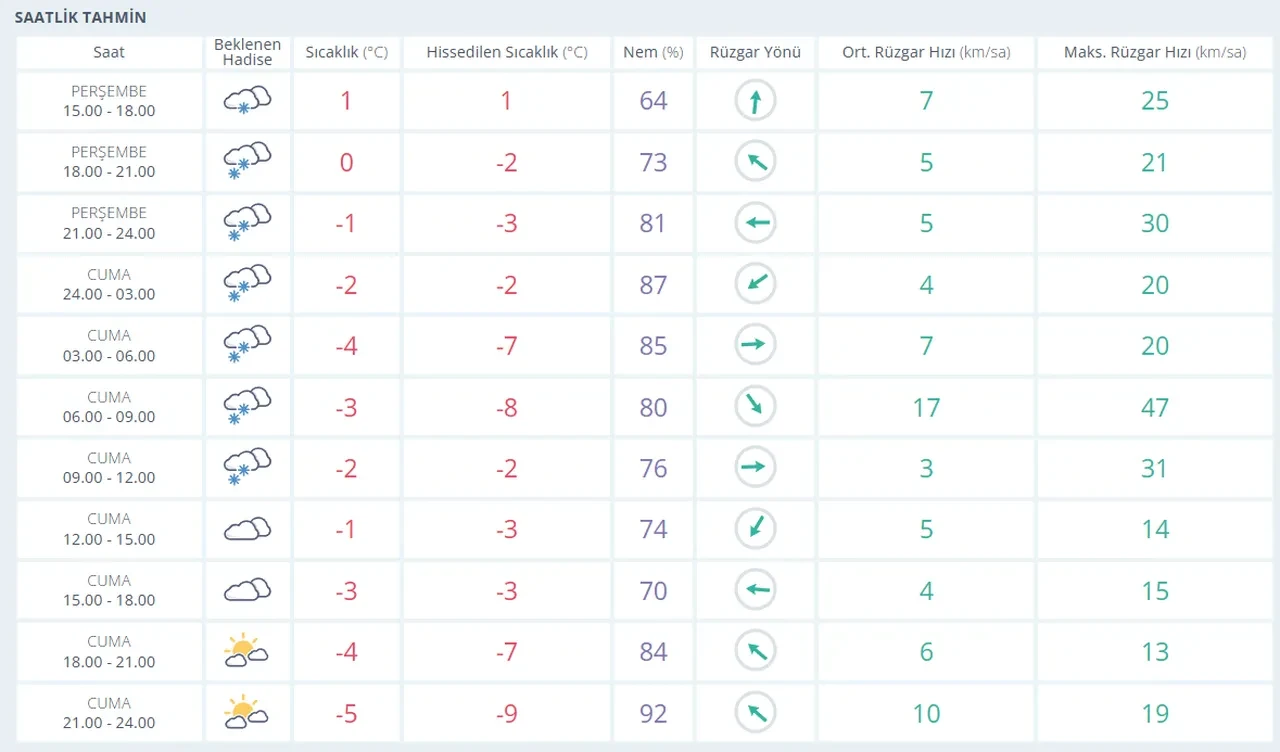Screen dimensions: 1280x752
Task: Click the Hissedilen Sıcaklık column header
Action: [507, 53]
